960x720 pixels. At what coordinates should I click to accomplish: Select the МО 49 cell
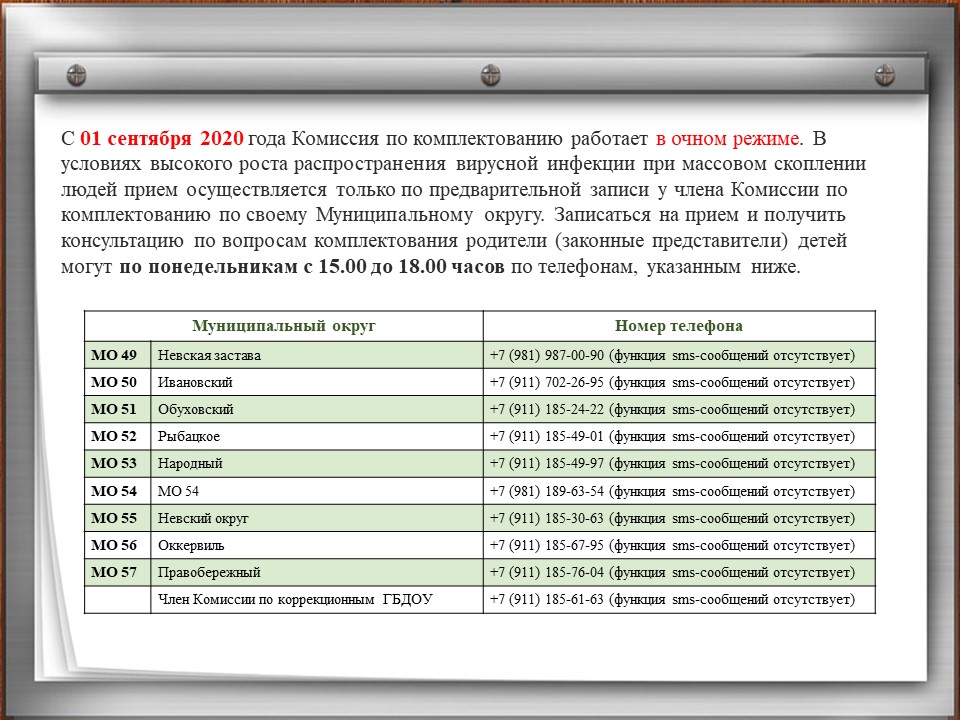pos(114,355)
